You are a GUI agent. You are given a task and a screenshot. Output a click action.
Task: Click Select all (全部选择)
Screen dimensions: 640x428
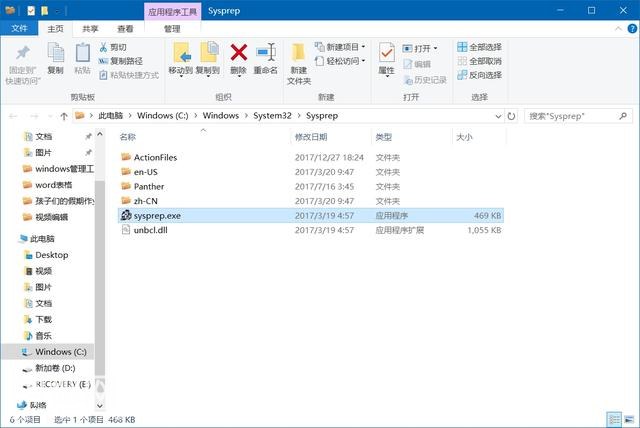coord(479,47)
